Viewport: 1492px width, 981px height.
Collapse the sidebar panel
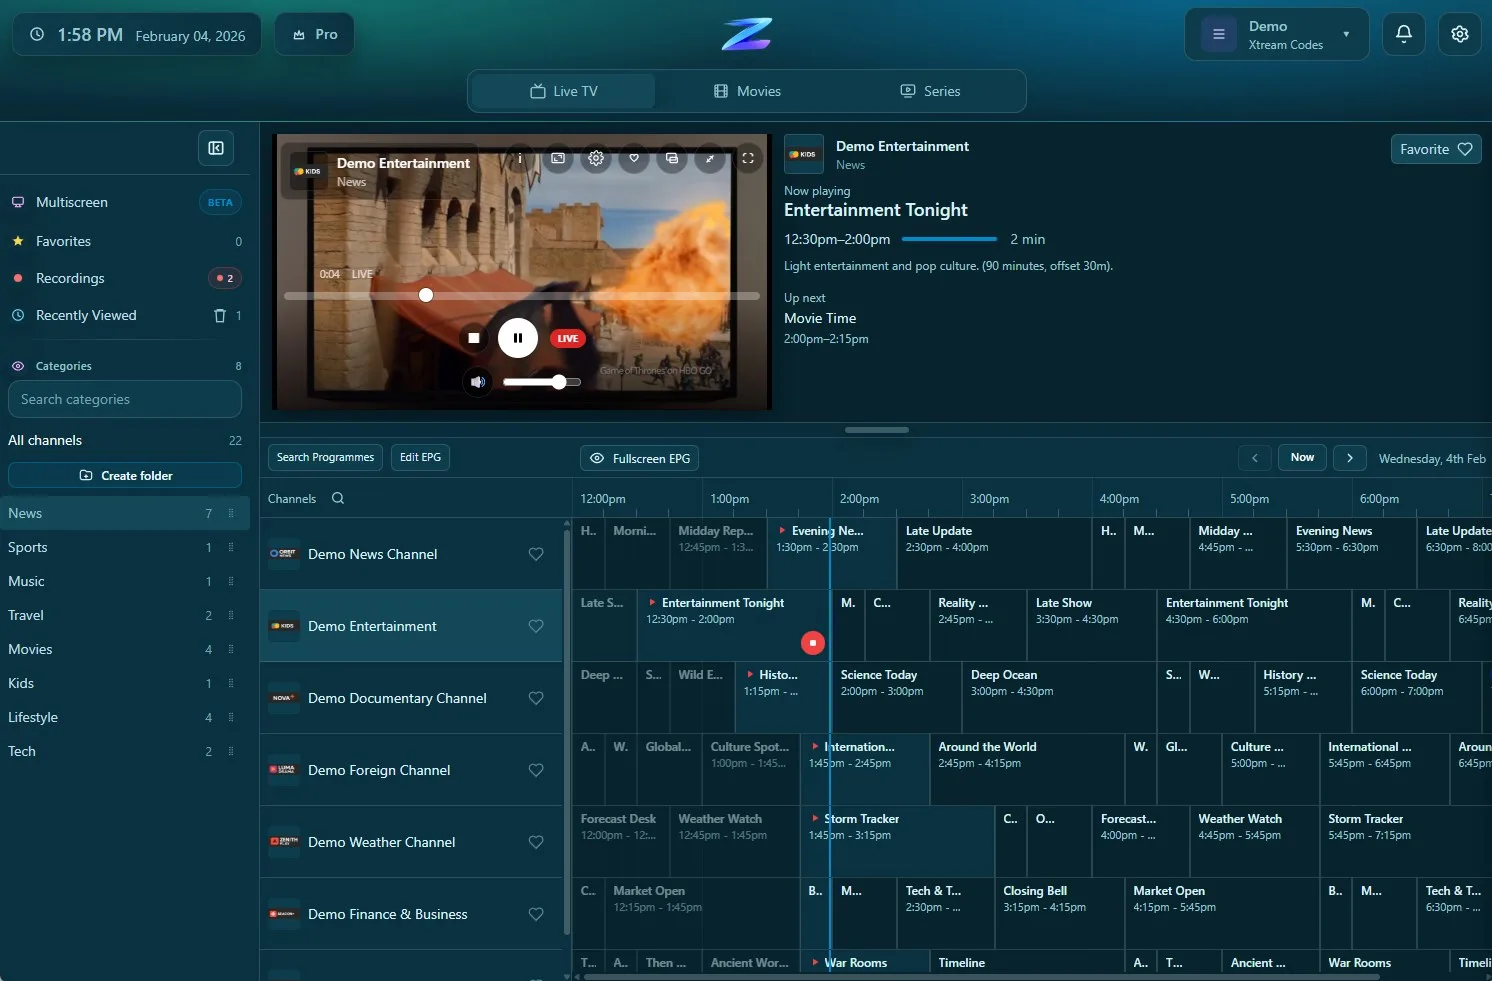pyautogui.click(x=216, y=148)
